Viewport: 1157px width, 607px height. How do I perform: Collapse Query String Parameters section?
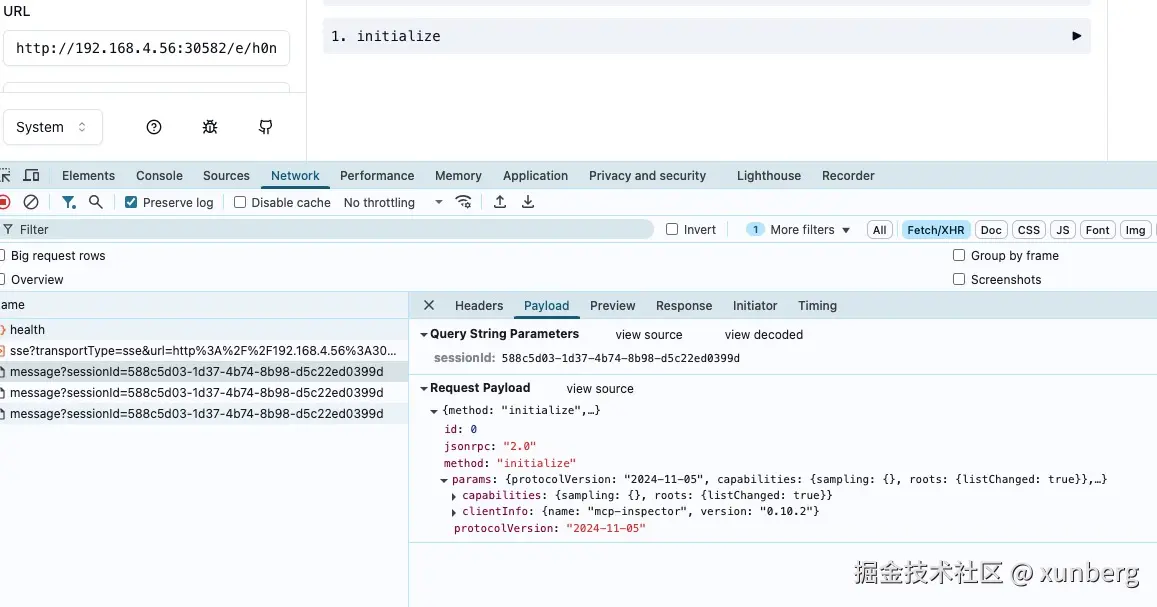click(x=424, y=334)
